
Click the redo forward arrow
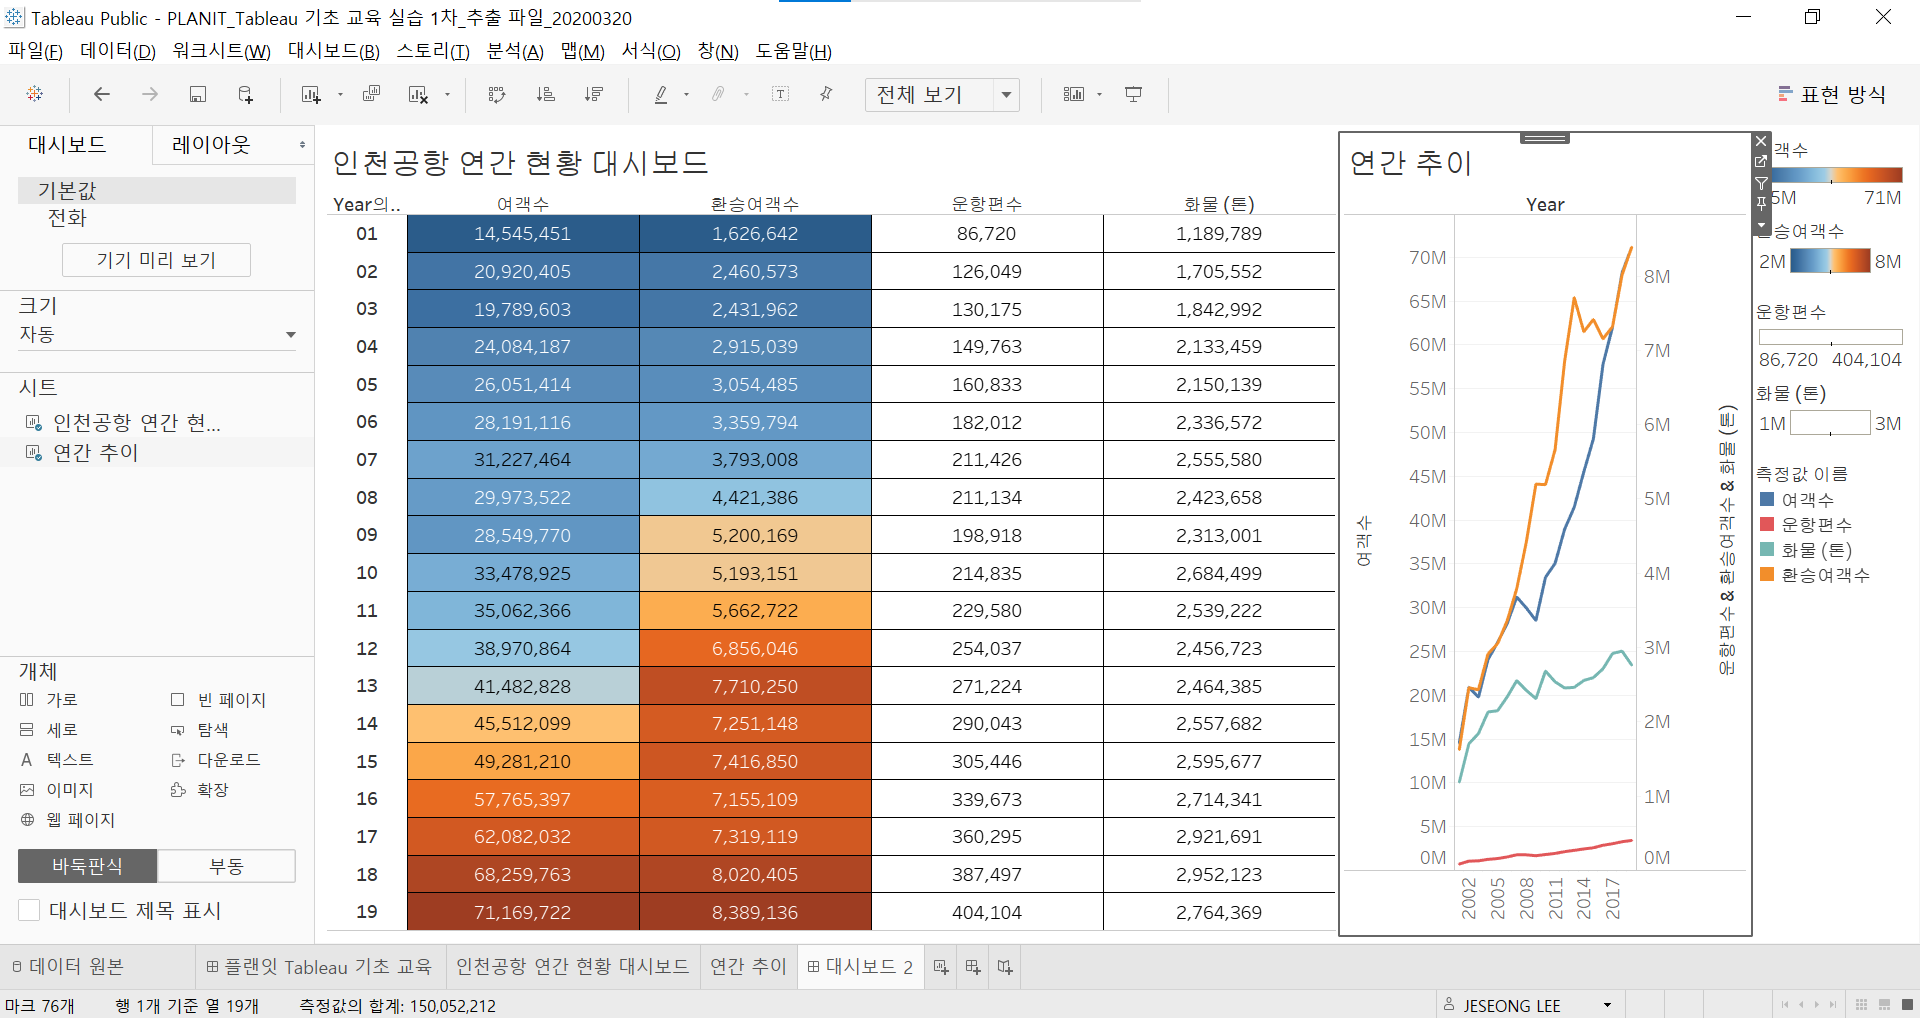pyautogui.click(x=150, y=94)
